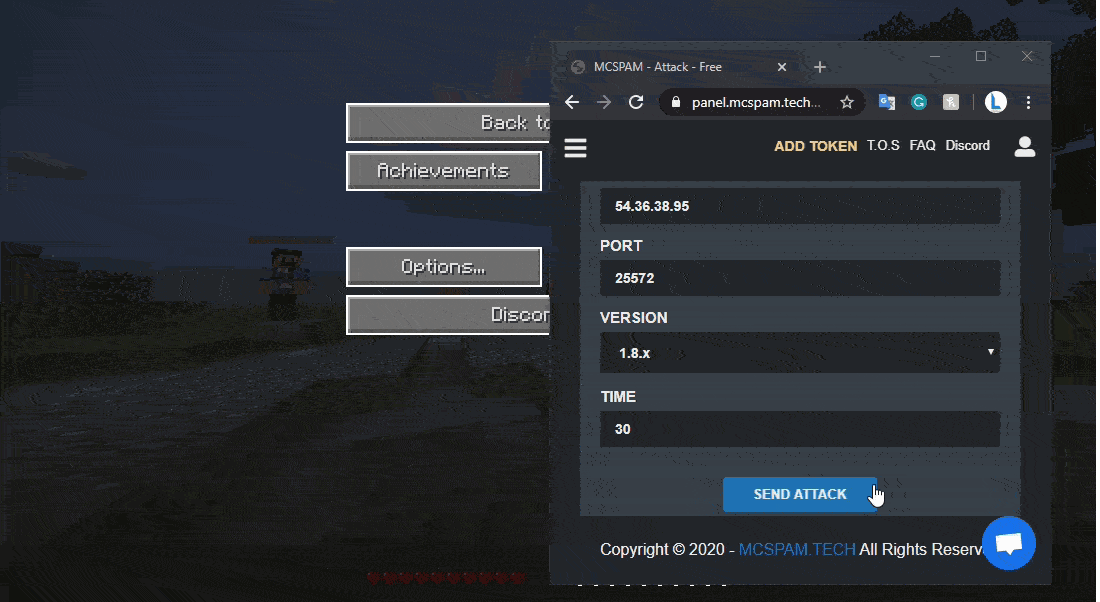Open the FAQ menu item
This screenshot has width=1100, height=602.
tap(922, 146)
